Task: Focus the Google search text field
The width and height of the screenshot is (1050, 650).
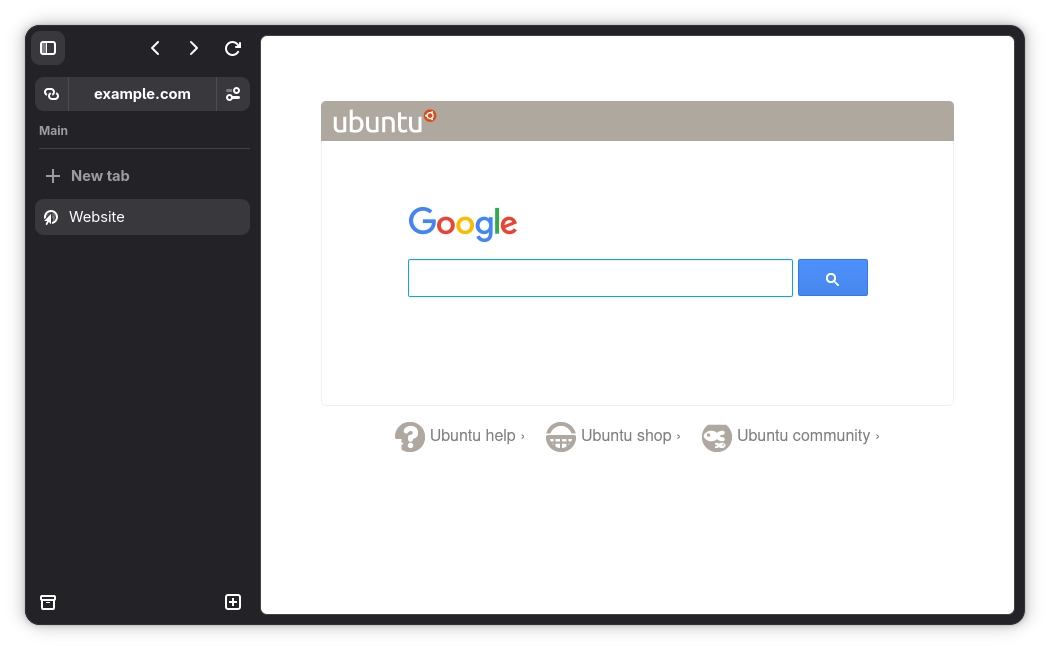Action: (600, 278)
